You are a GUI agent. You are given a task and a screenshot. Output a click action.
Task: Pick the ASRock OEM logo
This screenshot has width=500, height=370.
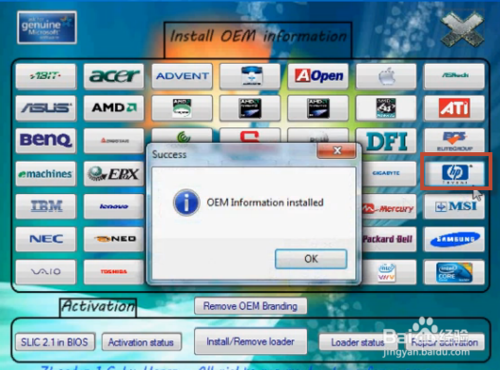coord(454,76)
